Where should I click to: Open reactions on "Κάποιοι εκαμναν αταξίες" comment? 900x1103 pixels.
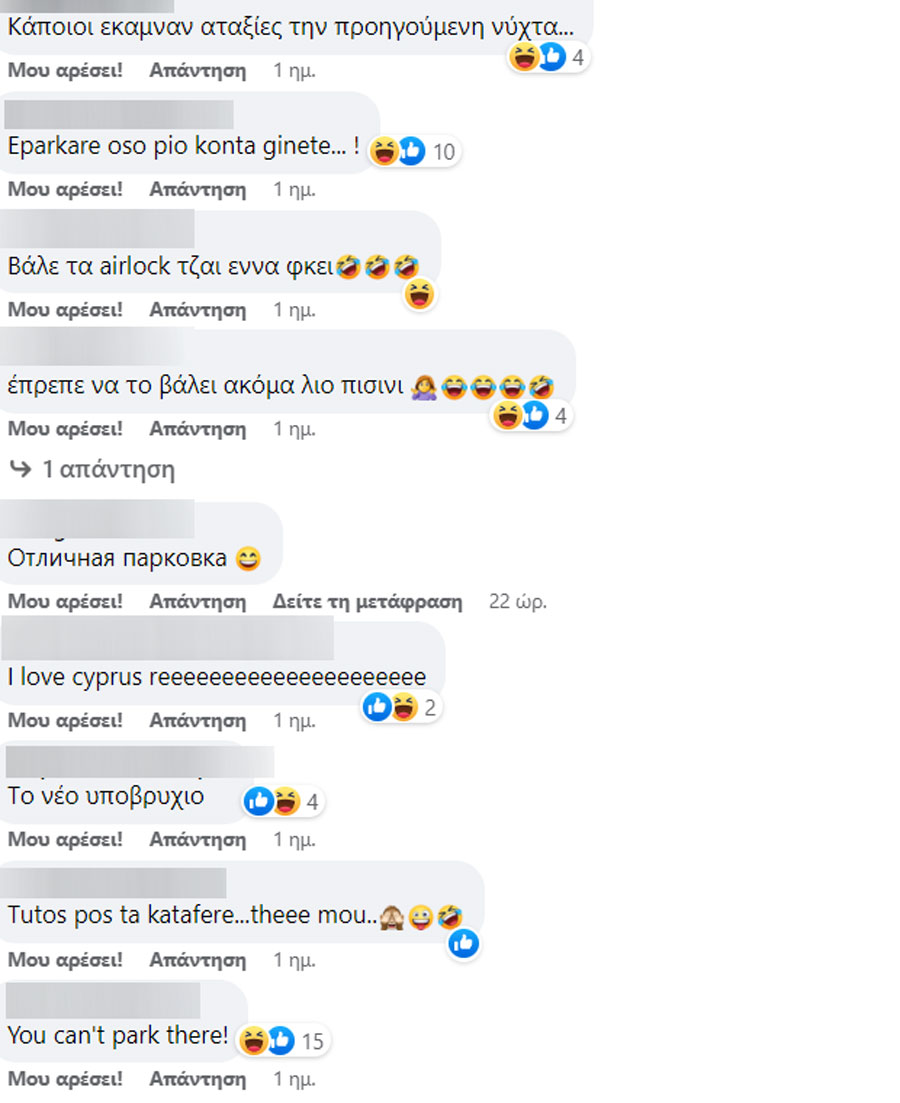point(548,57)
